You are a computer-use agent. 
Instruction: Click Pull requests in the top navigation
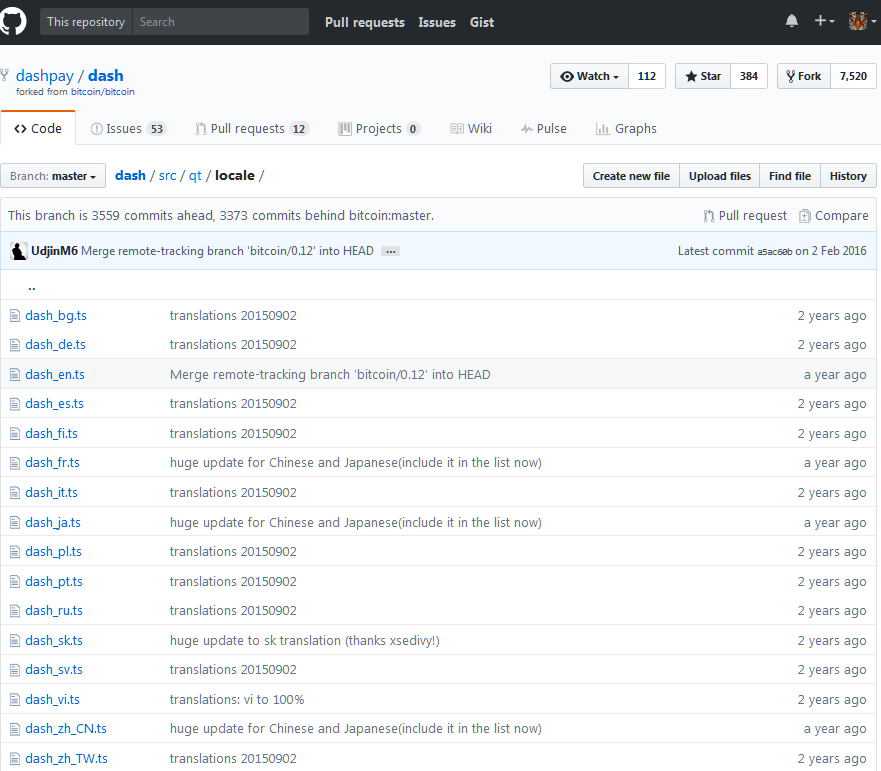coord(365,22)
